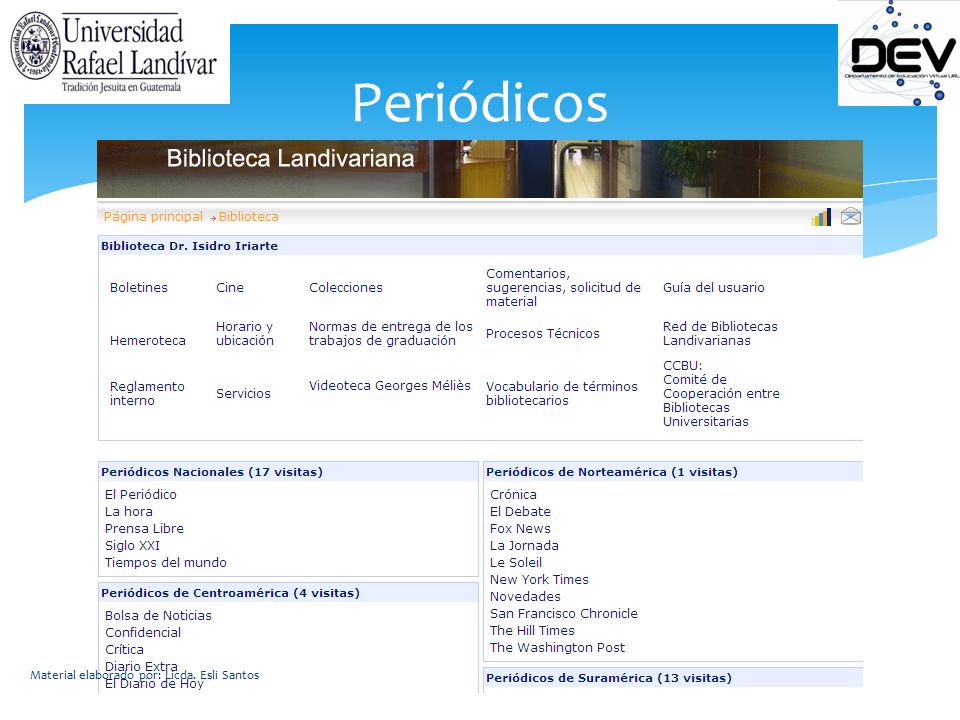Click the Periódicos de Centroamérica header
This screenshot has height=720, width=960.
[x=230, y=593]
